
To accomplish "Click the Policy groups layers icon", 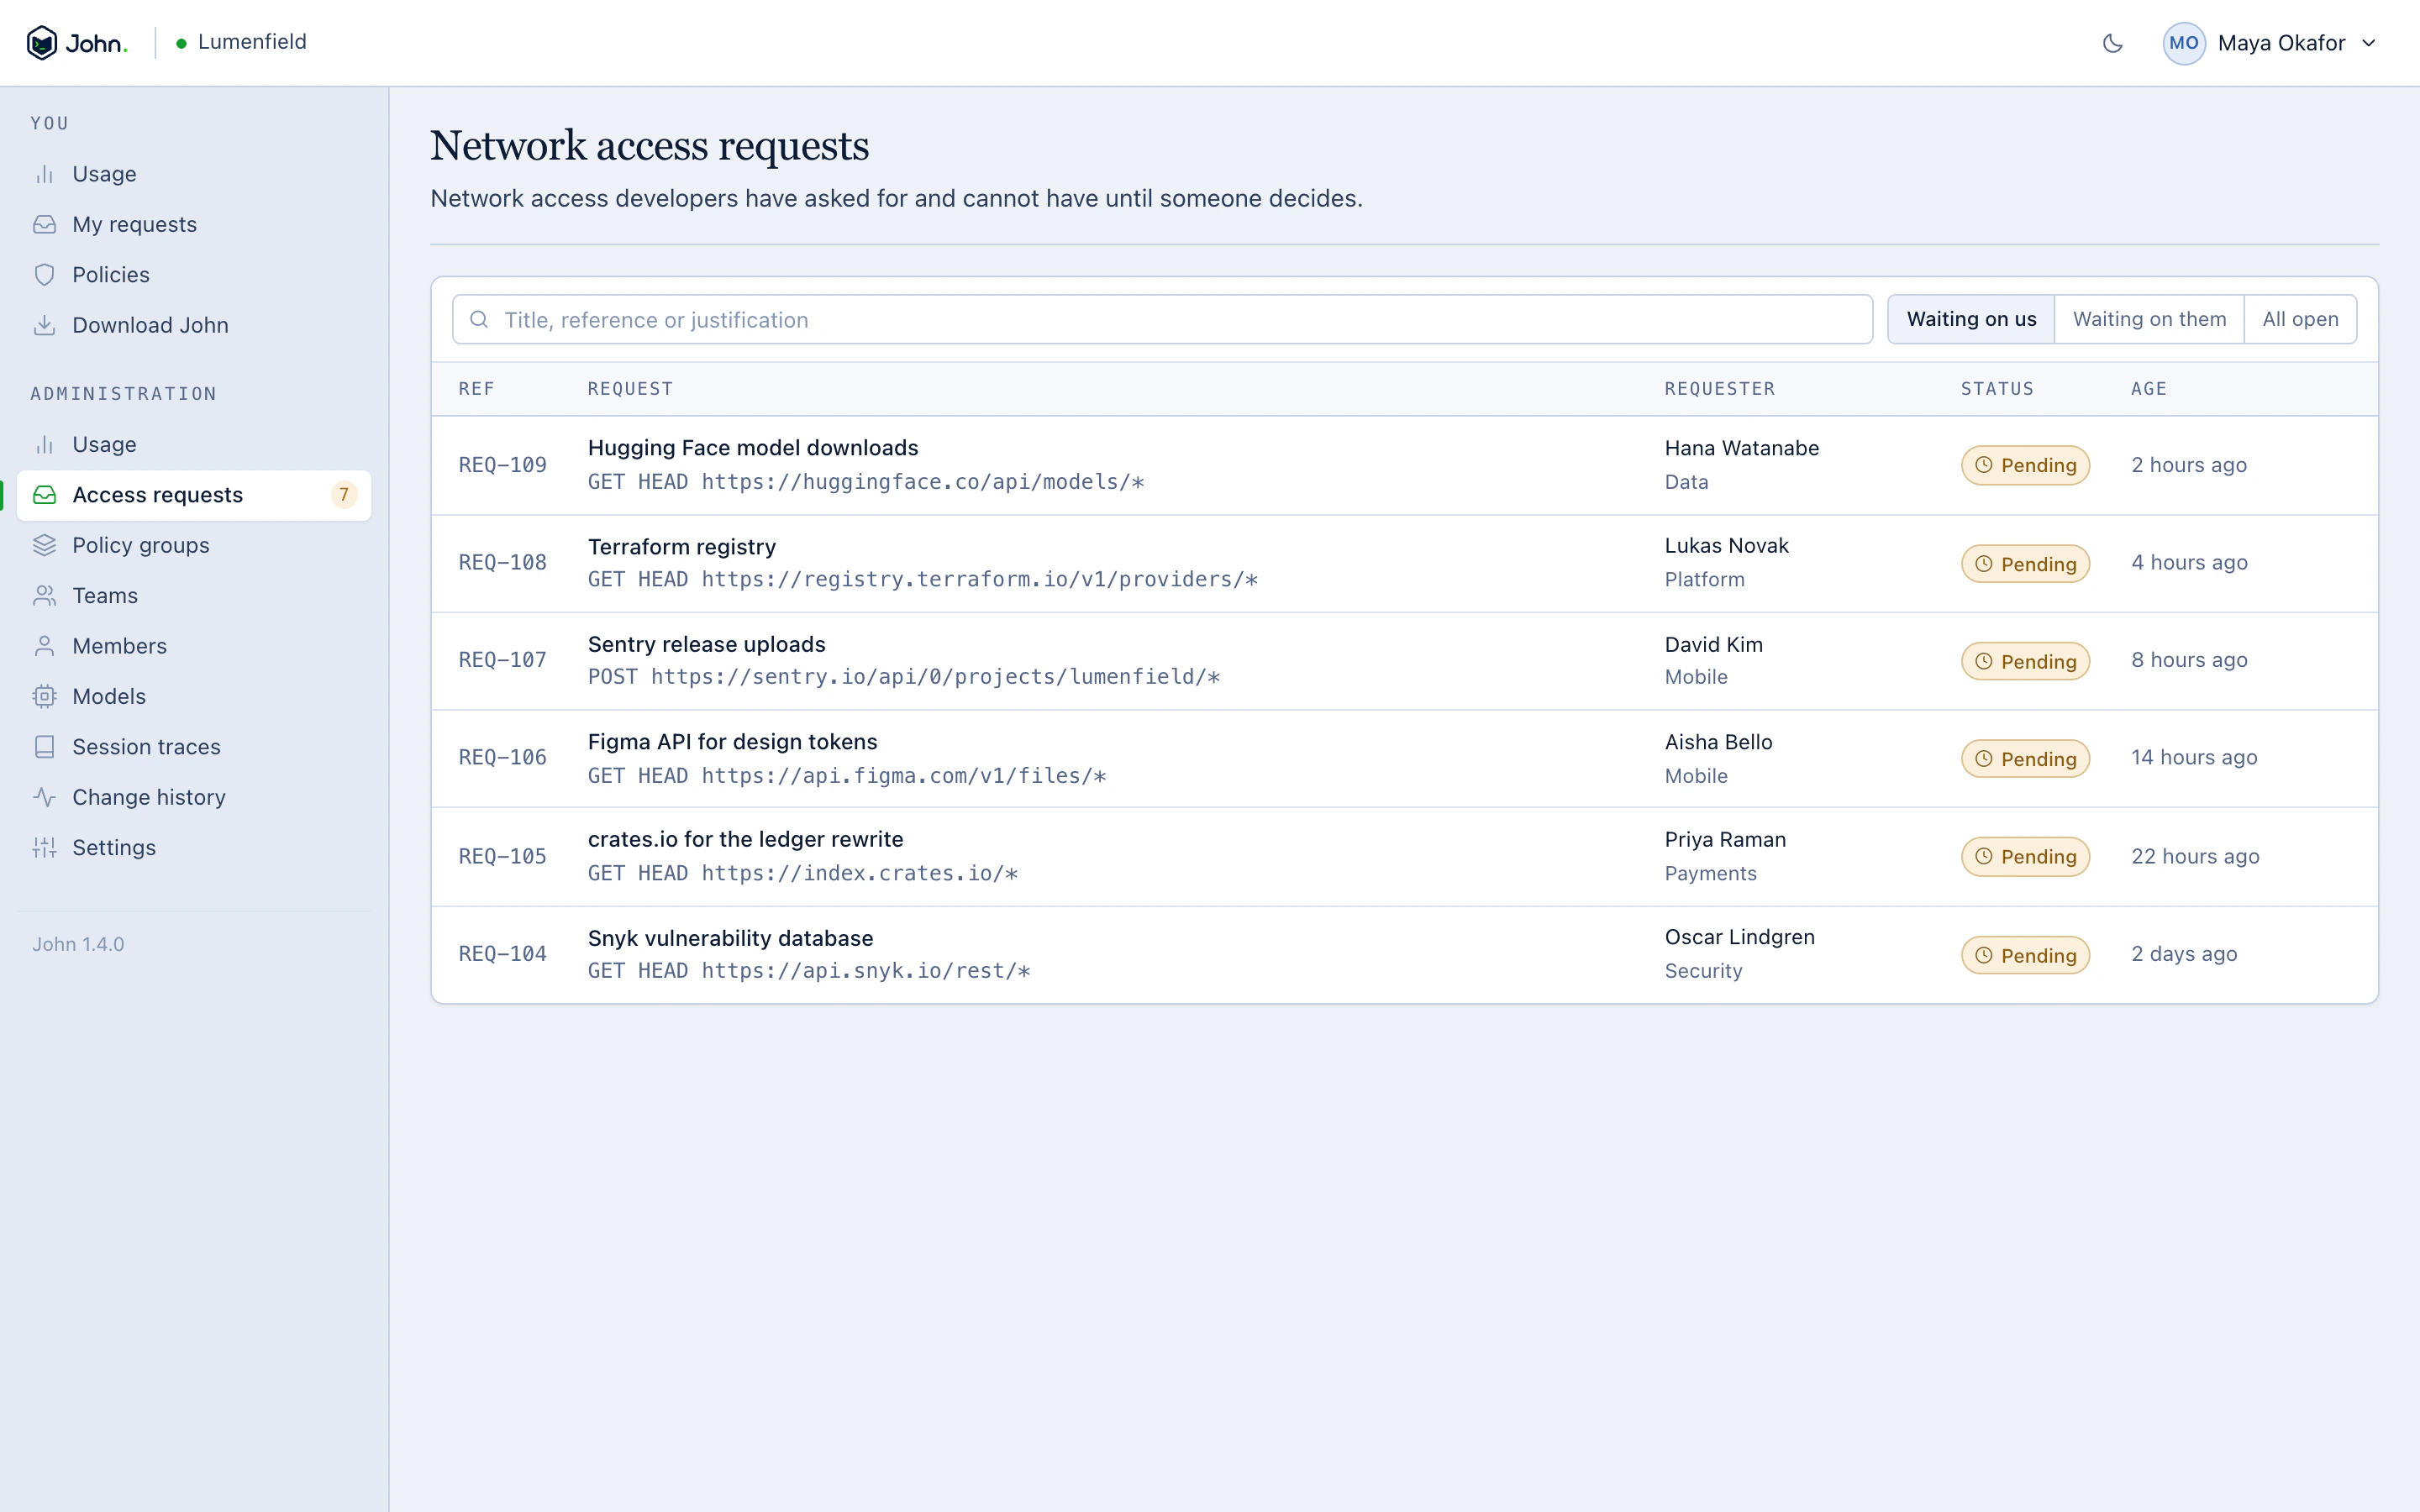I will coord(44,545).
